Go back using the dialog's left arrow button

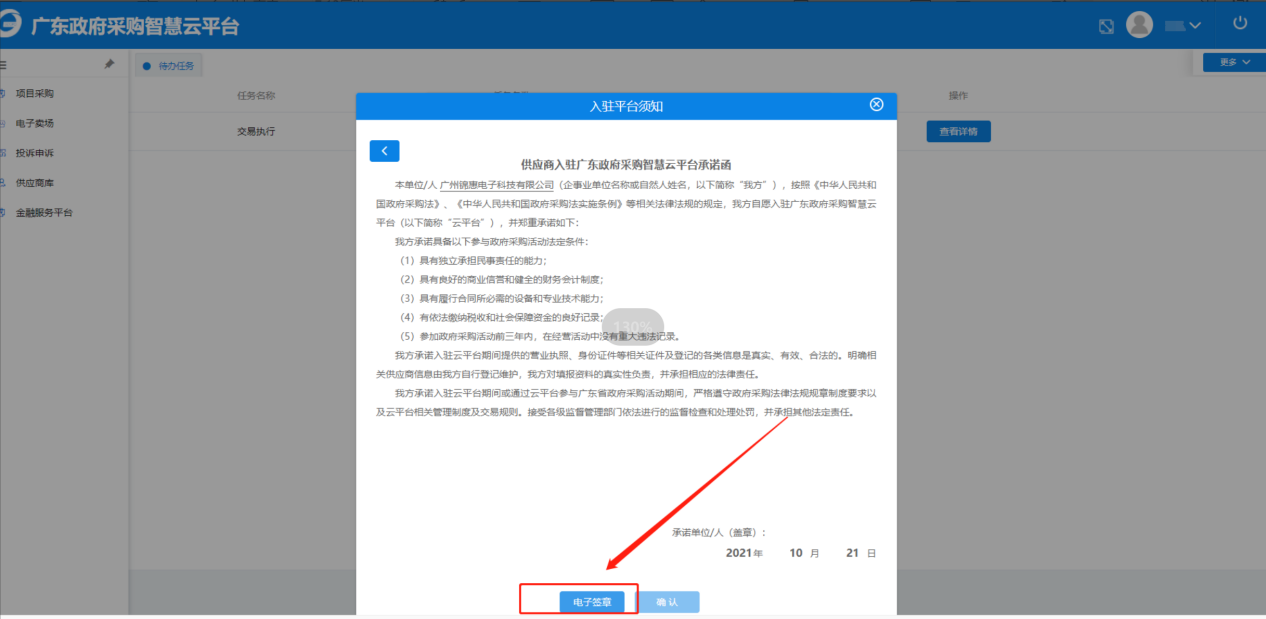click(x=384, y=150)
